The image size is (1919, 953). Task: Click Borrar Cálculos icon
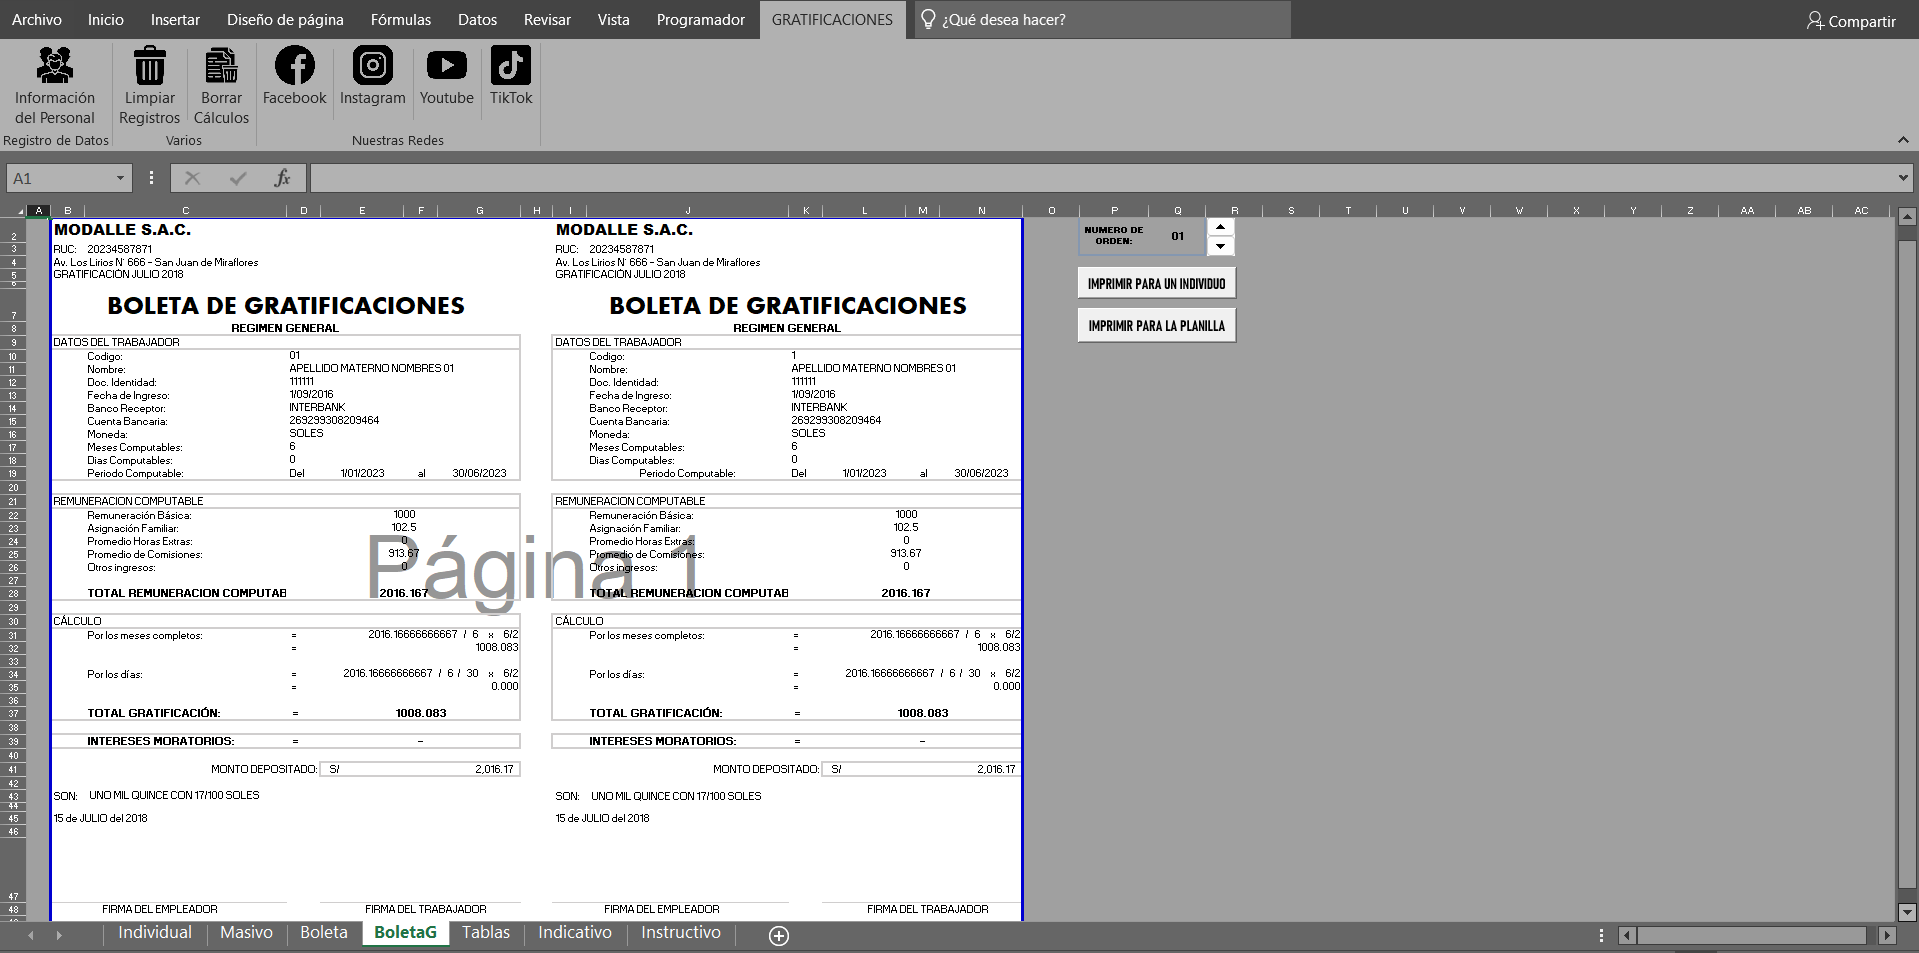tap(221, 66)
